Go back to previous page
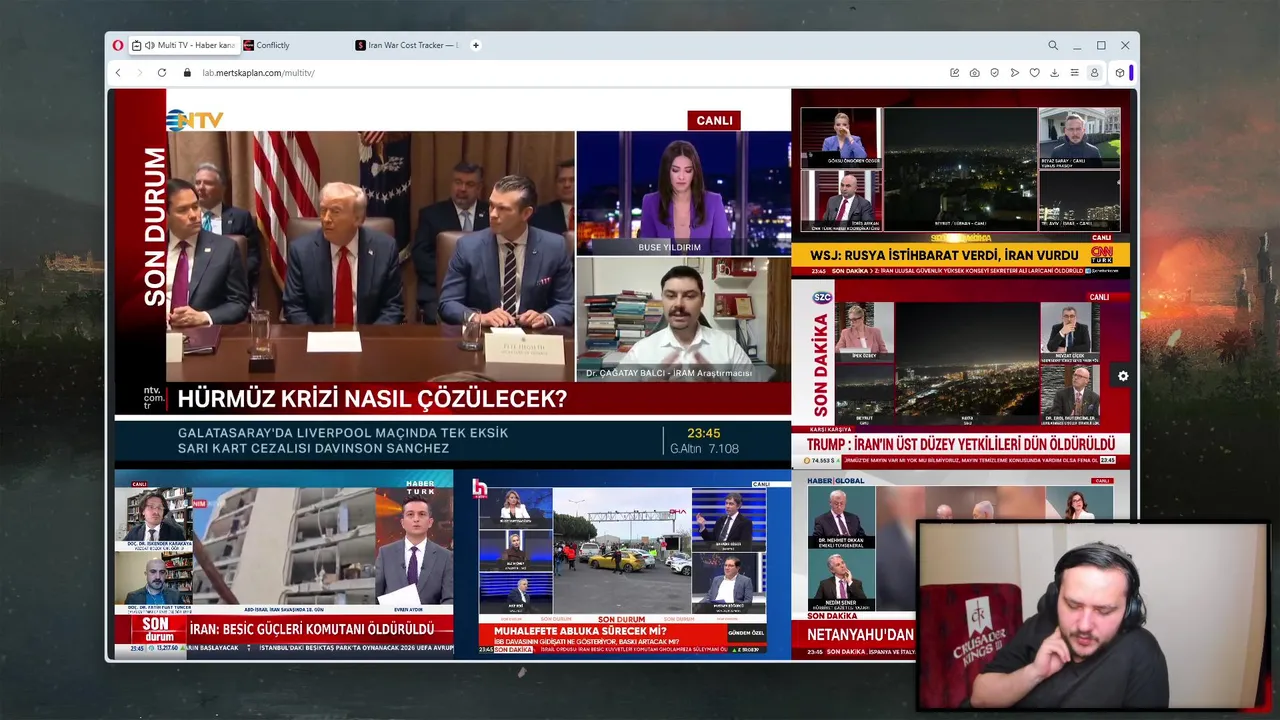 click(118, 73)
